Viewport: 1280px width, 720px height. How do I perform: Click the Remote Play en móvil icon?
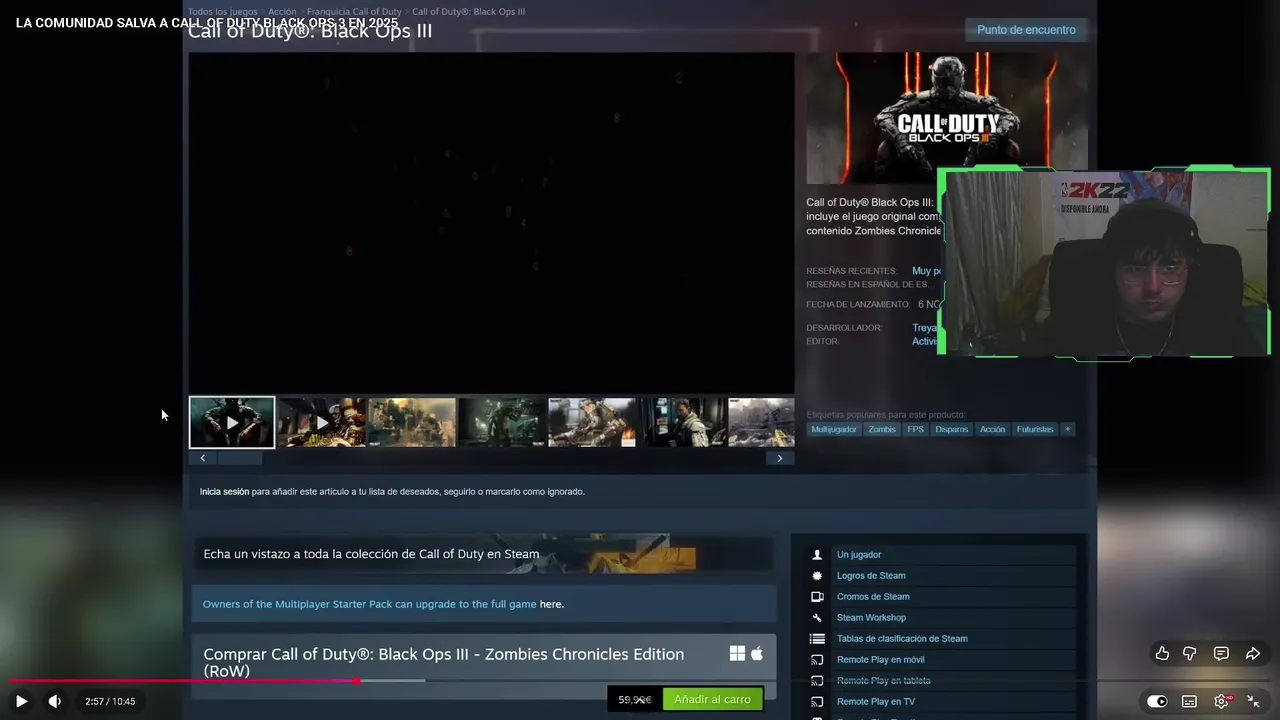point(817,660)
